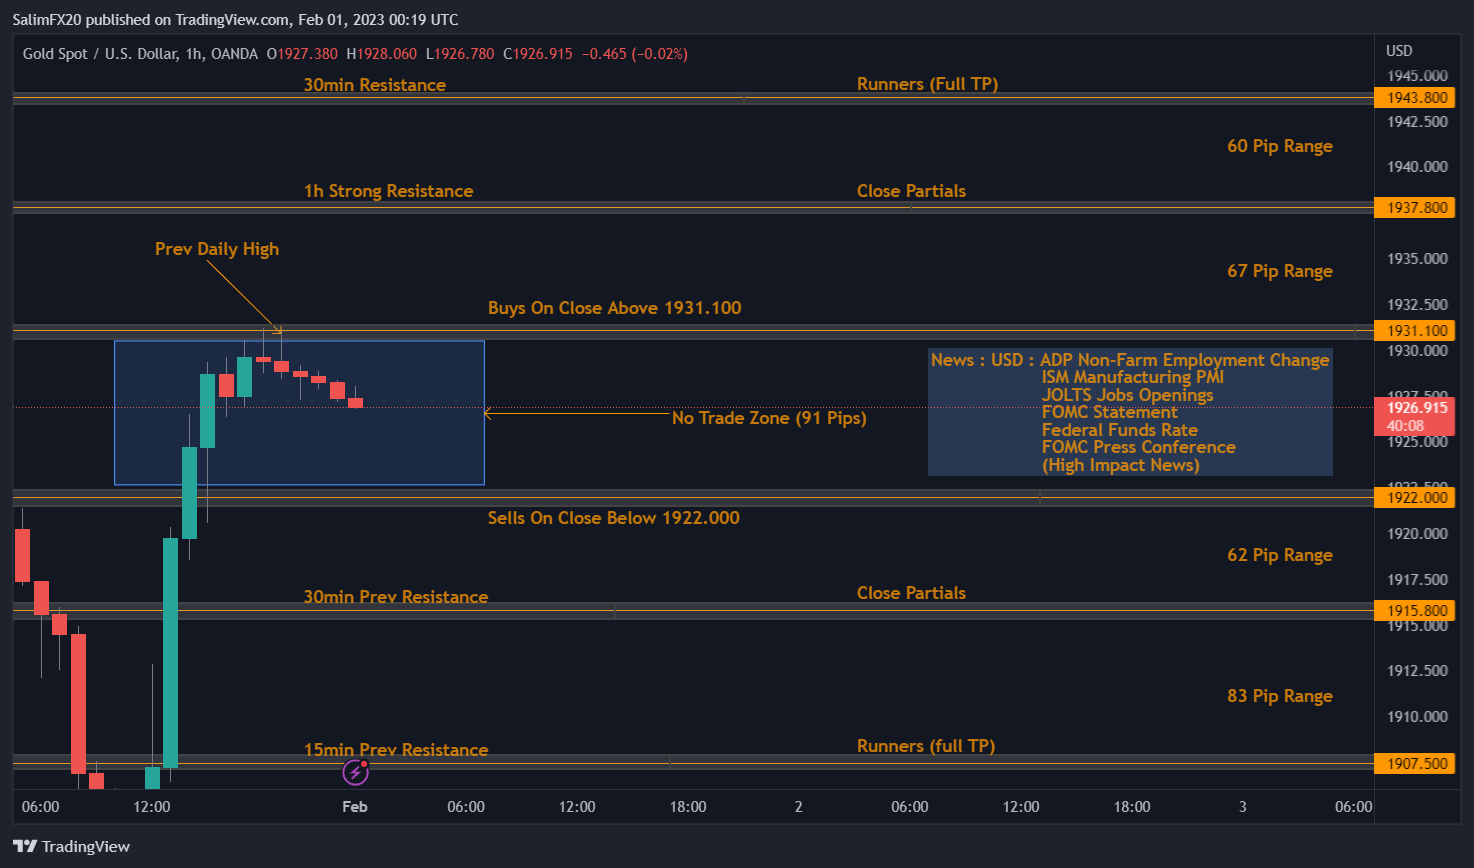Select the No Trade Zone (91 Pips) annotation

pos(769,418)
